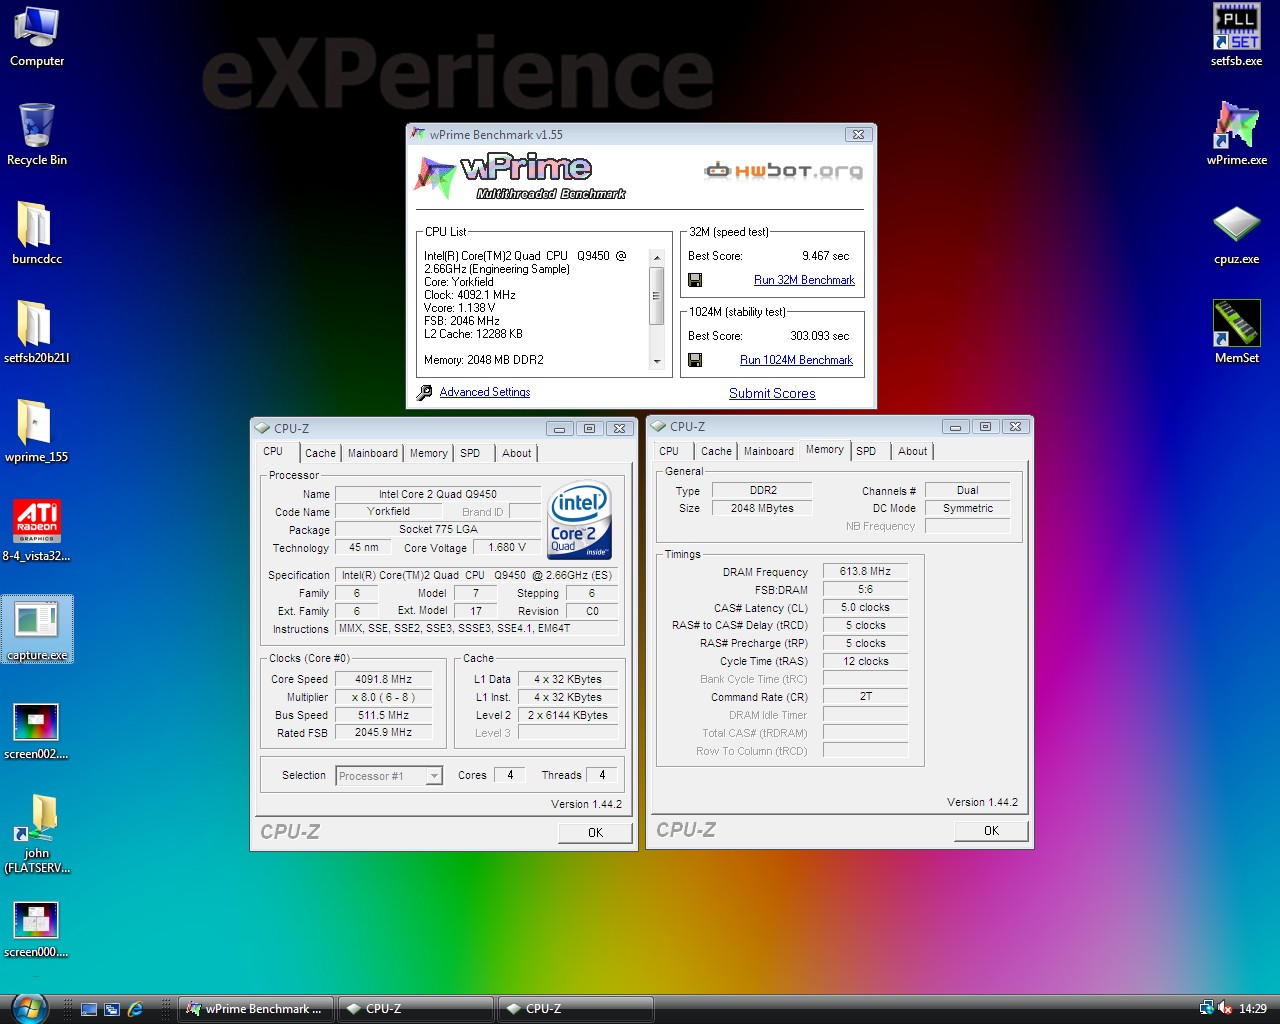Click the CPU list scrollbar thumb
Screen dimensions: 1280x1024
657,296
